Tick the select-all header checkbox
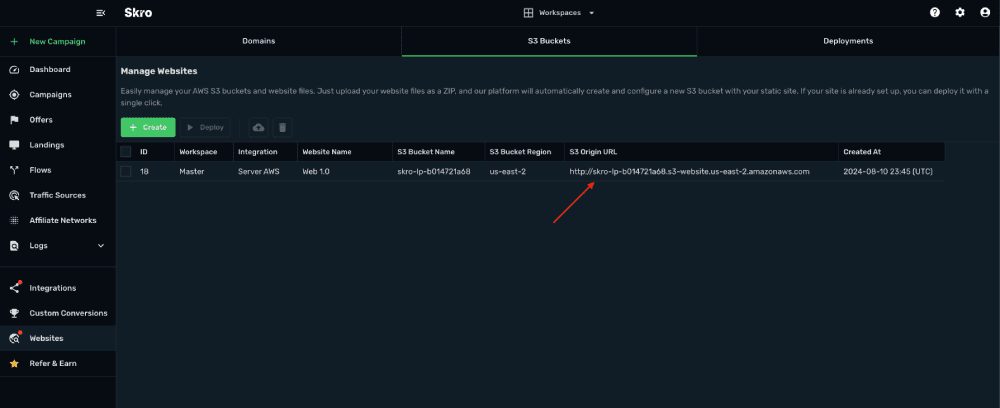Viewport: 1000px width, 408px height. tap(126, 152)
